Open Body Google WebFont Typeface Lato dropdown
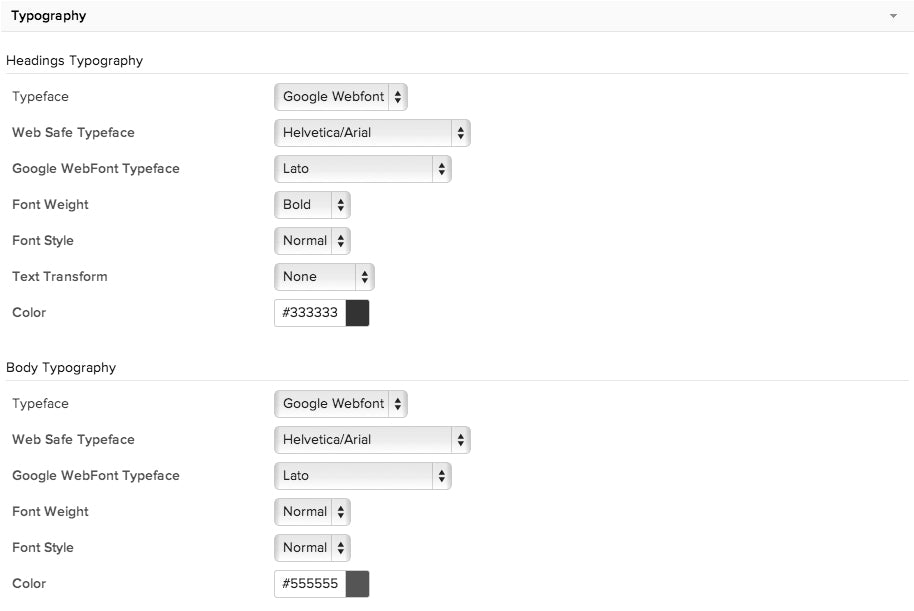914x611 pixels. (x=362, y=476)
